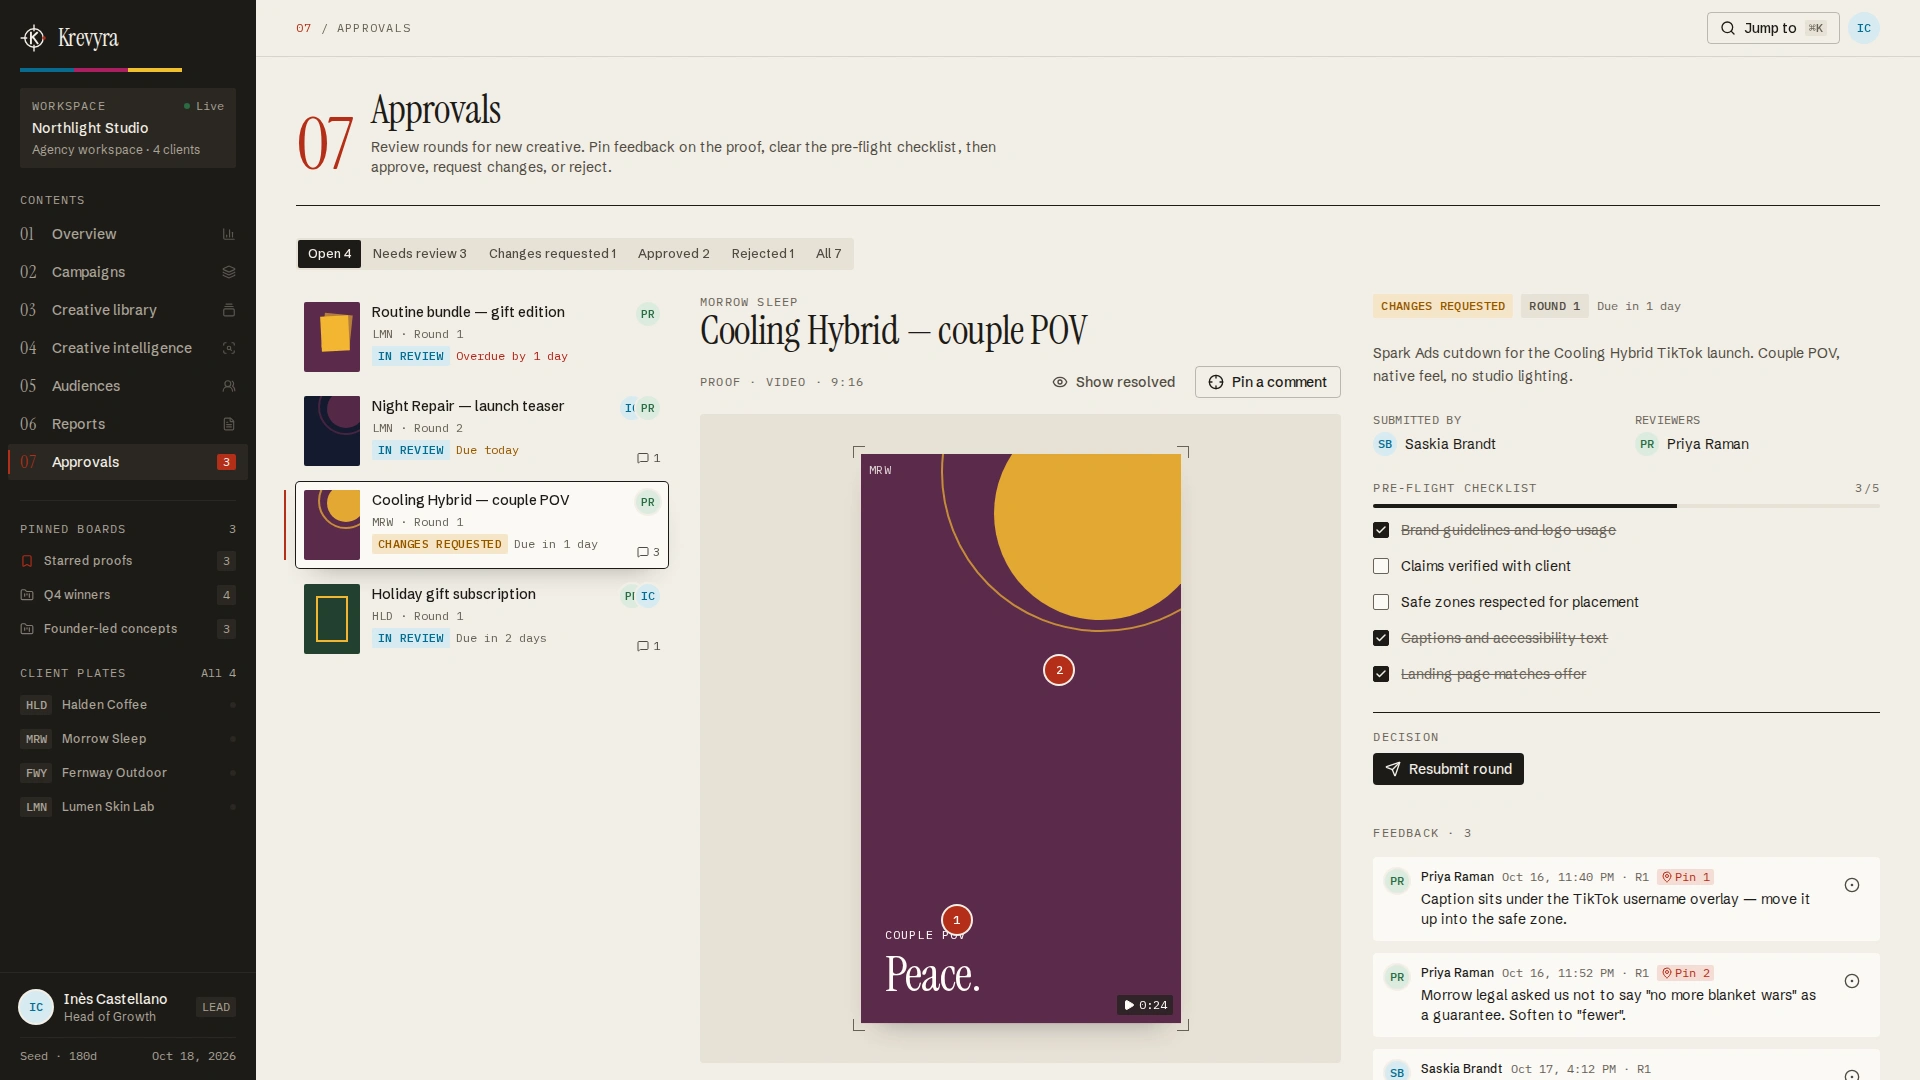The width and height of the screenshot is (1920, 1080).
Task: Click PR reviewer avatar on Routine bundle card
Action: (648, 314)
